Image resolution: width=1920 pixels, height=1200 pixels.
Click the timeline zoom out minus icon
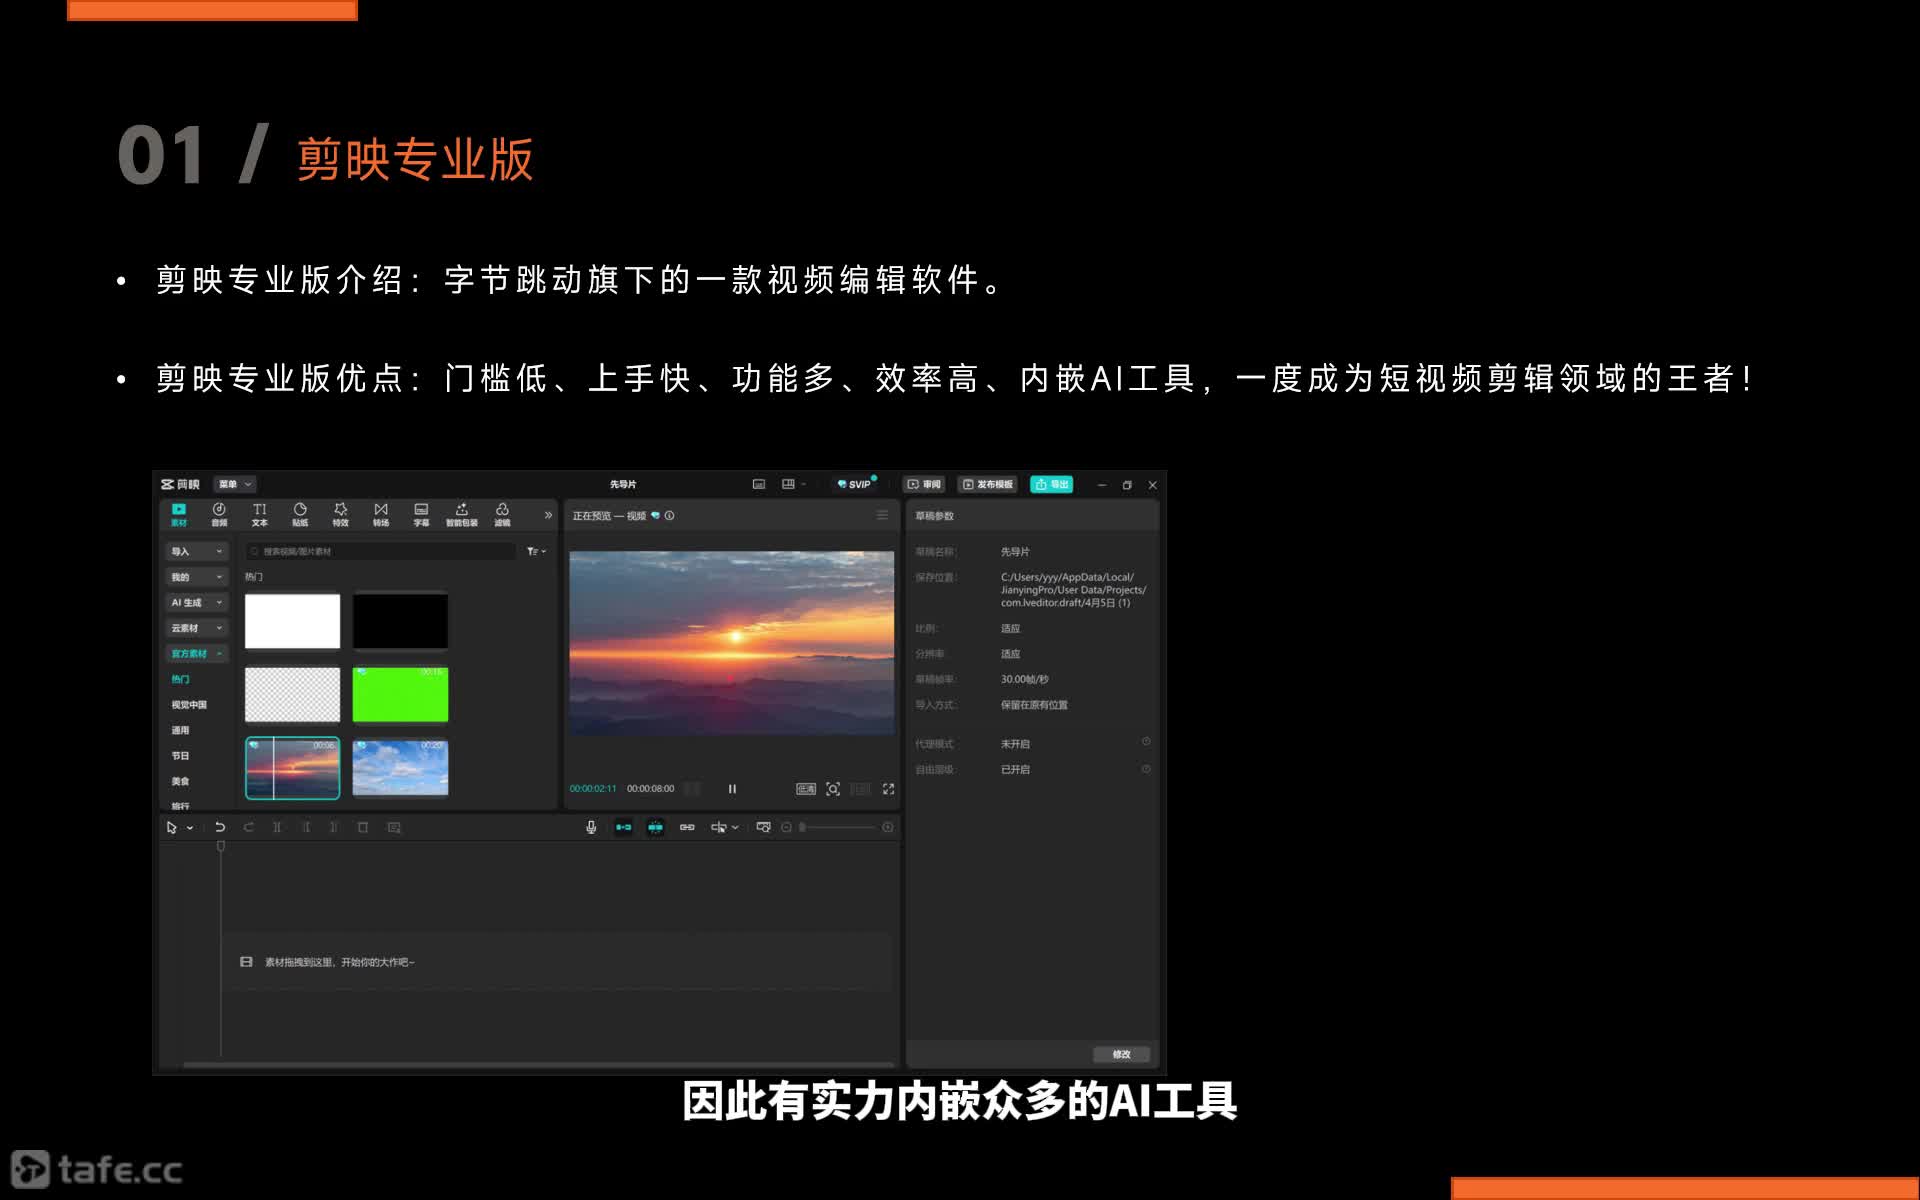[x=786, y=827]
